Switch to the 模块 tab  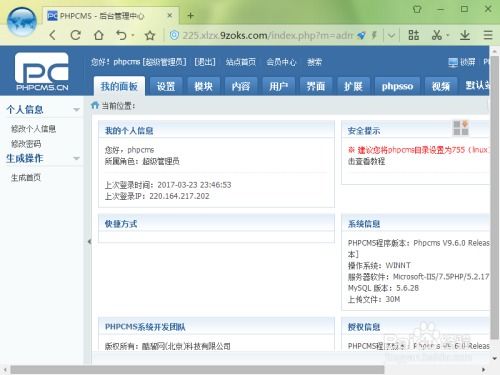tap(203, 86)
